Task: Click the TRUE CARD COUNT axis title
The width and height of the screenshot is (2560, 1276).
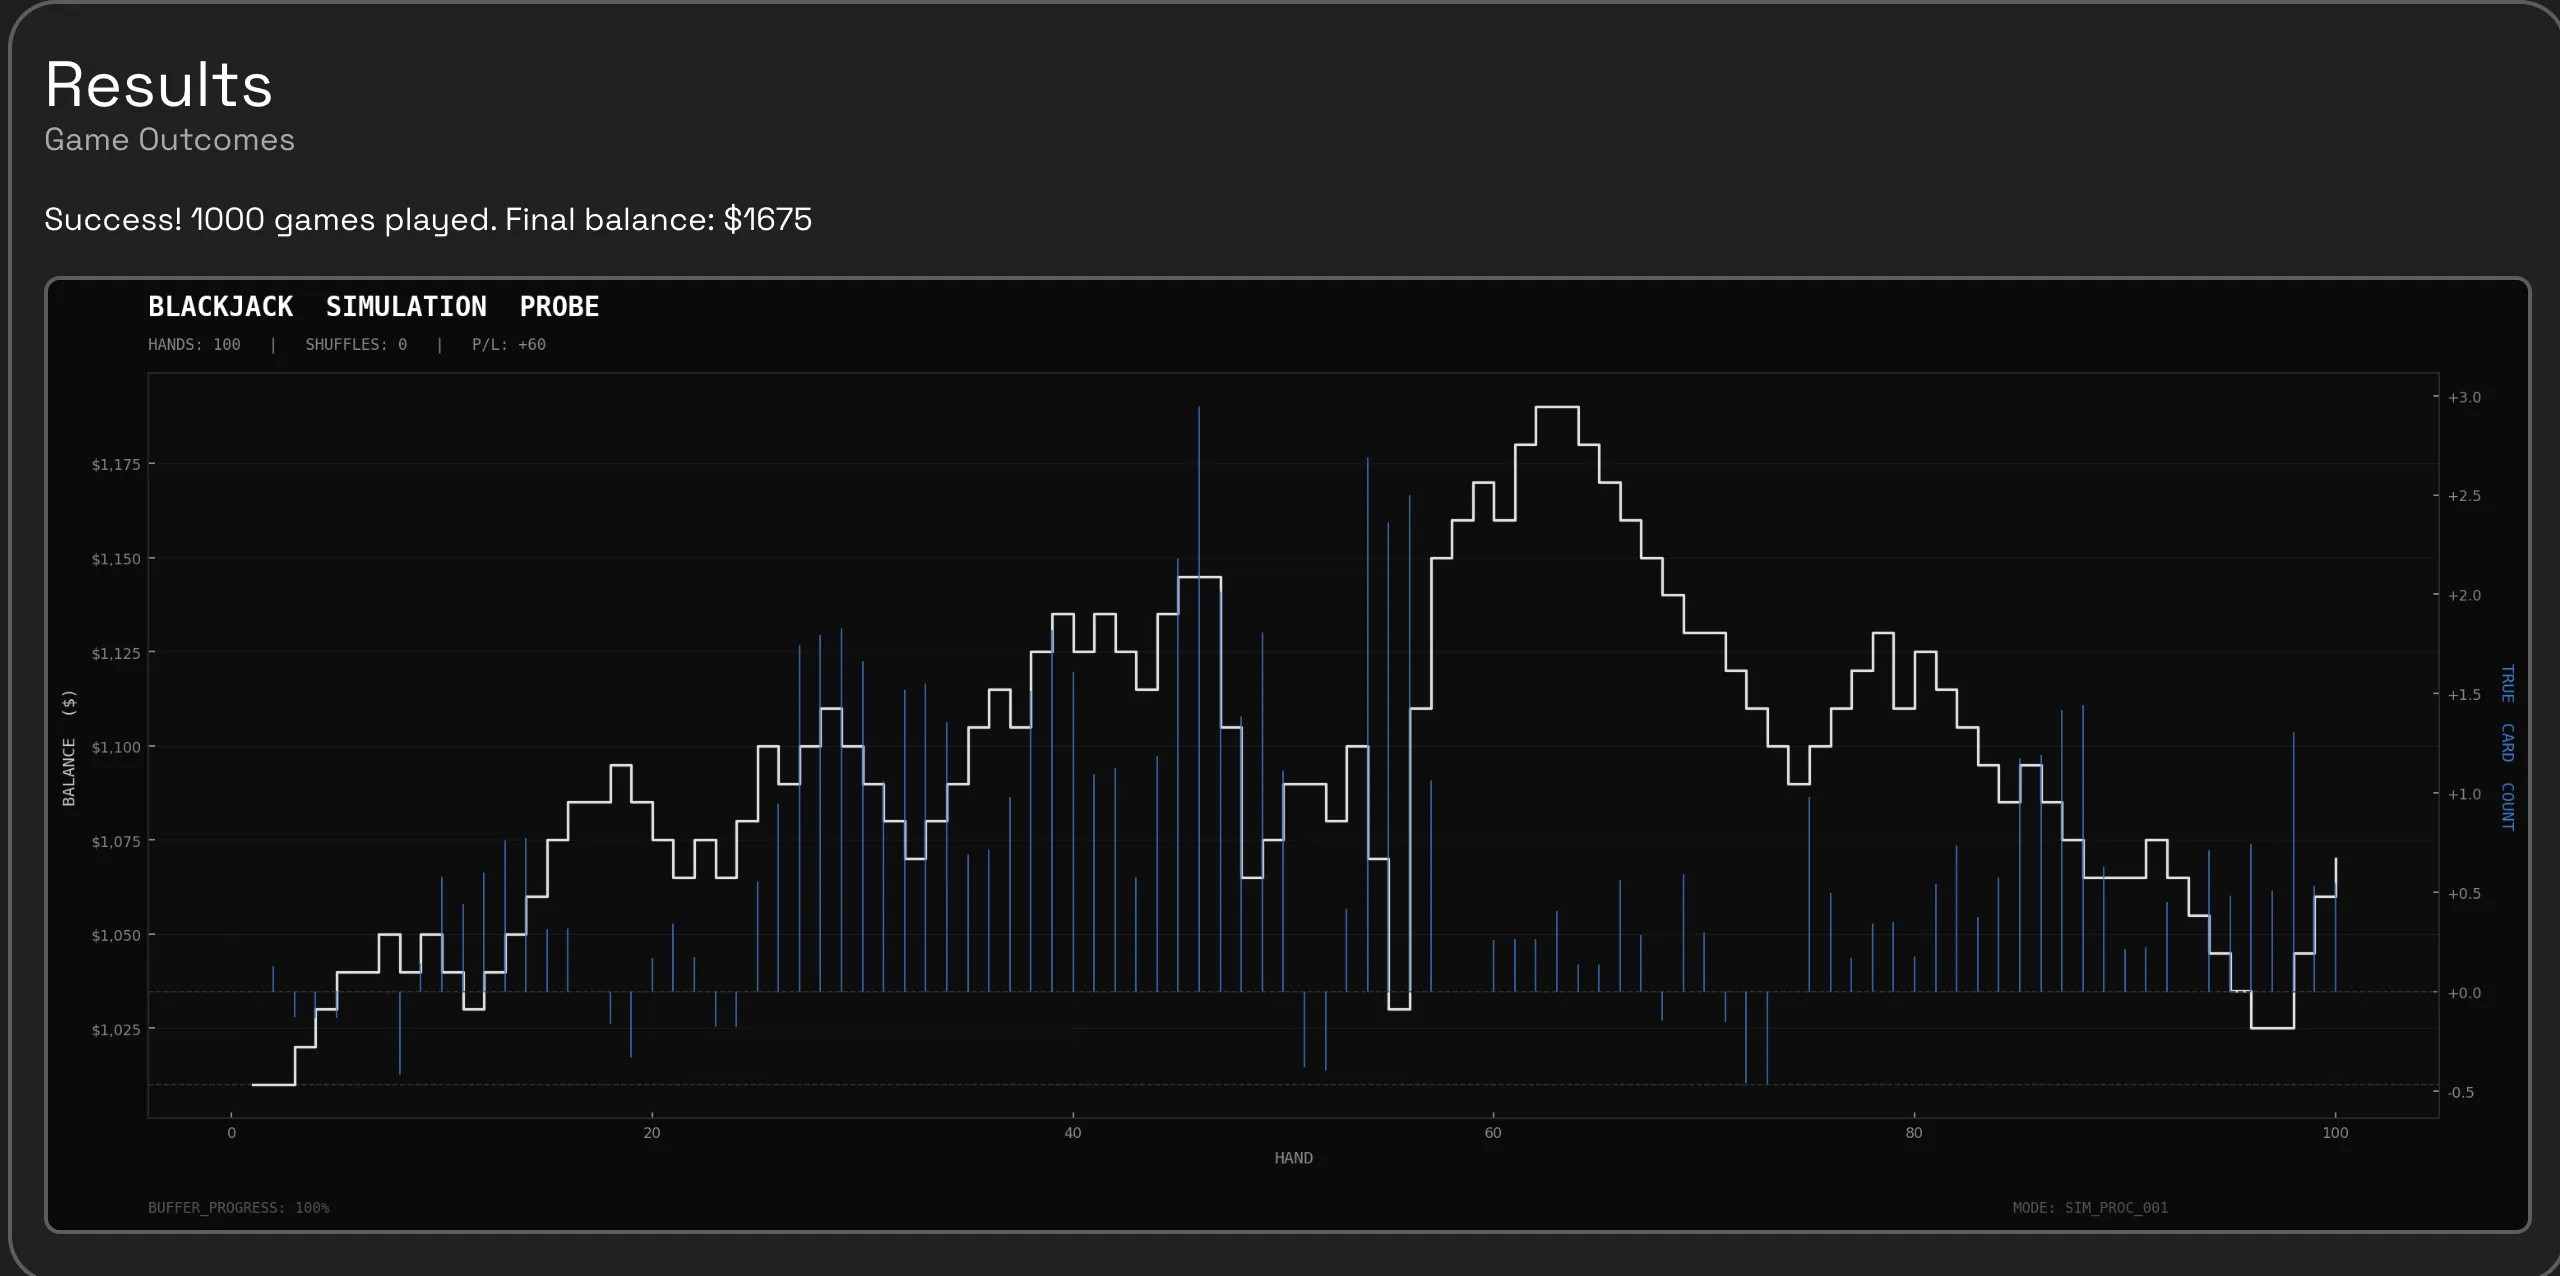Action: coord(2507,747)
